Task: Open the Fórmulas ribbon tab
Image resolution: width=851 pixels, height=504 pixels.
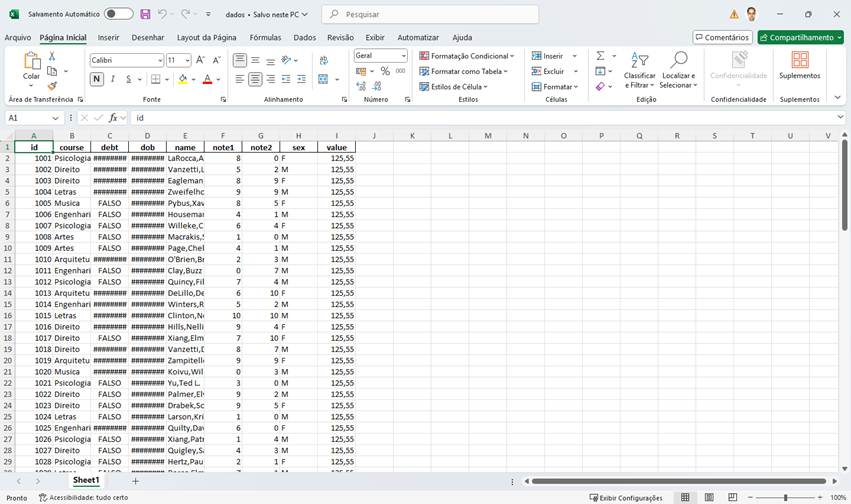Action: pyautogui.click(x=265, y=37)
